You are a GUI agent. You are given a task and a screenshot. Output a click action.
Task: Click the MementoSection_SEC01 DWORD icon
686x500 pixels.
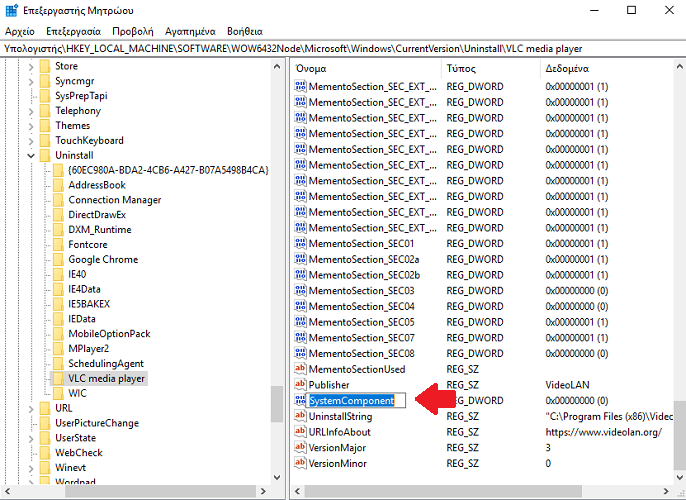[300, 243]
